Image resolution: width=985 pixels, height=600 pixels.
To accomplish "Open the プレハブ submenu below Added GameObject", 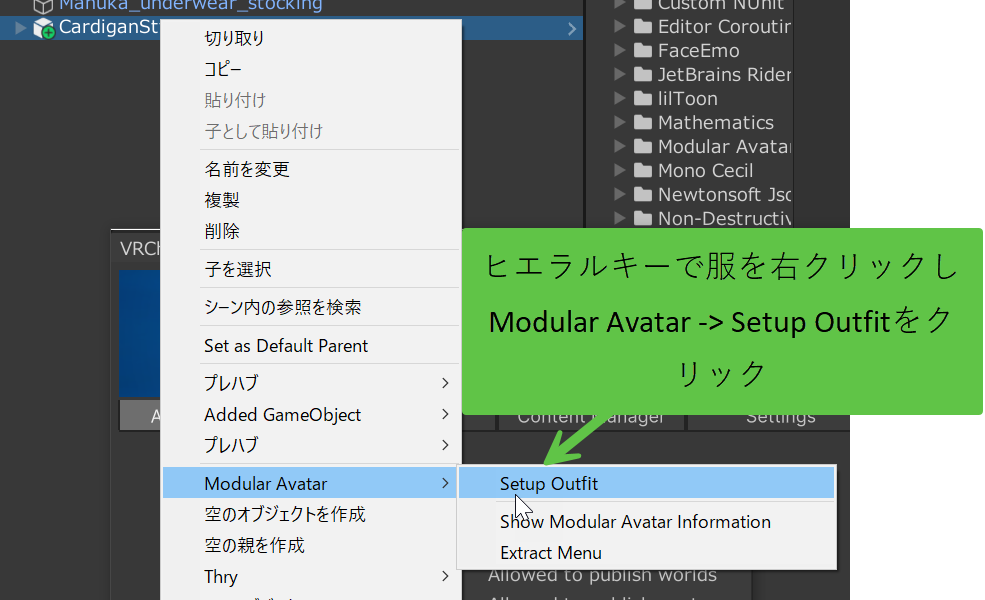I will tap(312, 445).
